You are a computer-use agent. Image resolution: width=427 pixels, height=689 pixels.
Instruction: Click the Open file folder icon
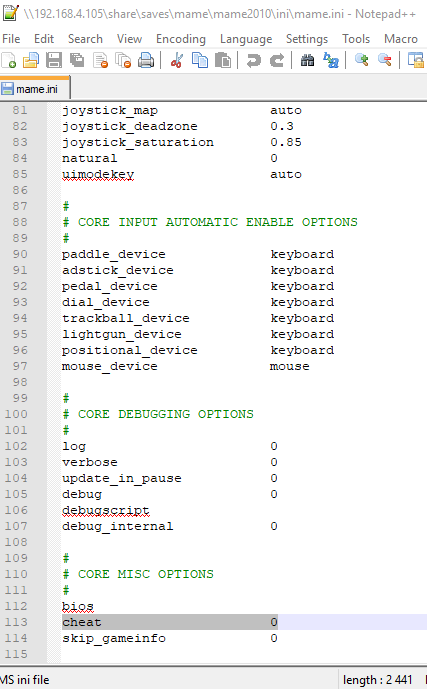coord(31,60)
